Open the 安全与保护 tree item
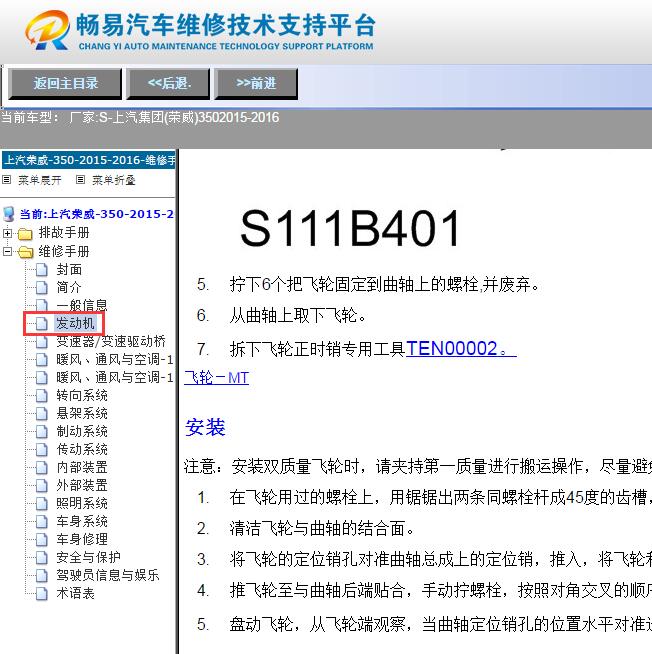This screenshot has height=654, width=652. (88, 557)
